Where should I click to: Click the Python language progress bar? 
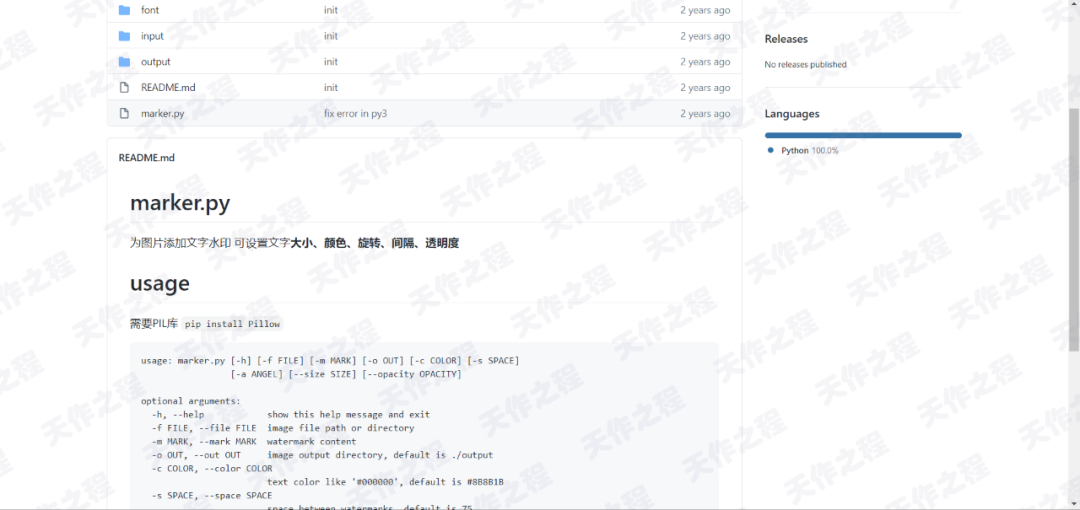tap(863, 135)
